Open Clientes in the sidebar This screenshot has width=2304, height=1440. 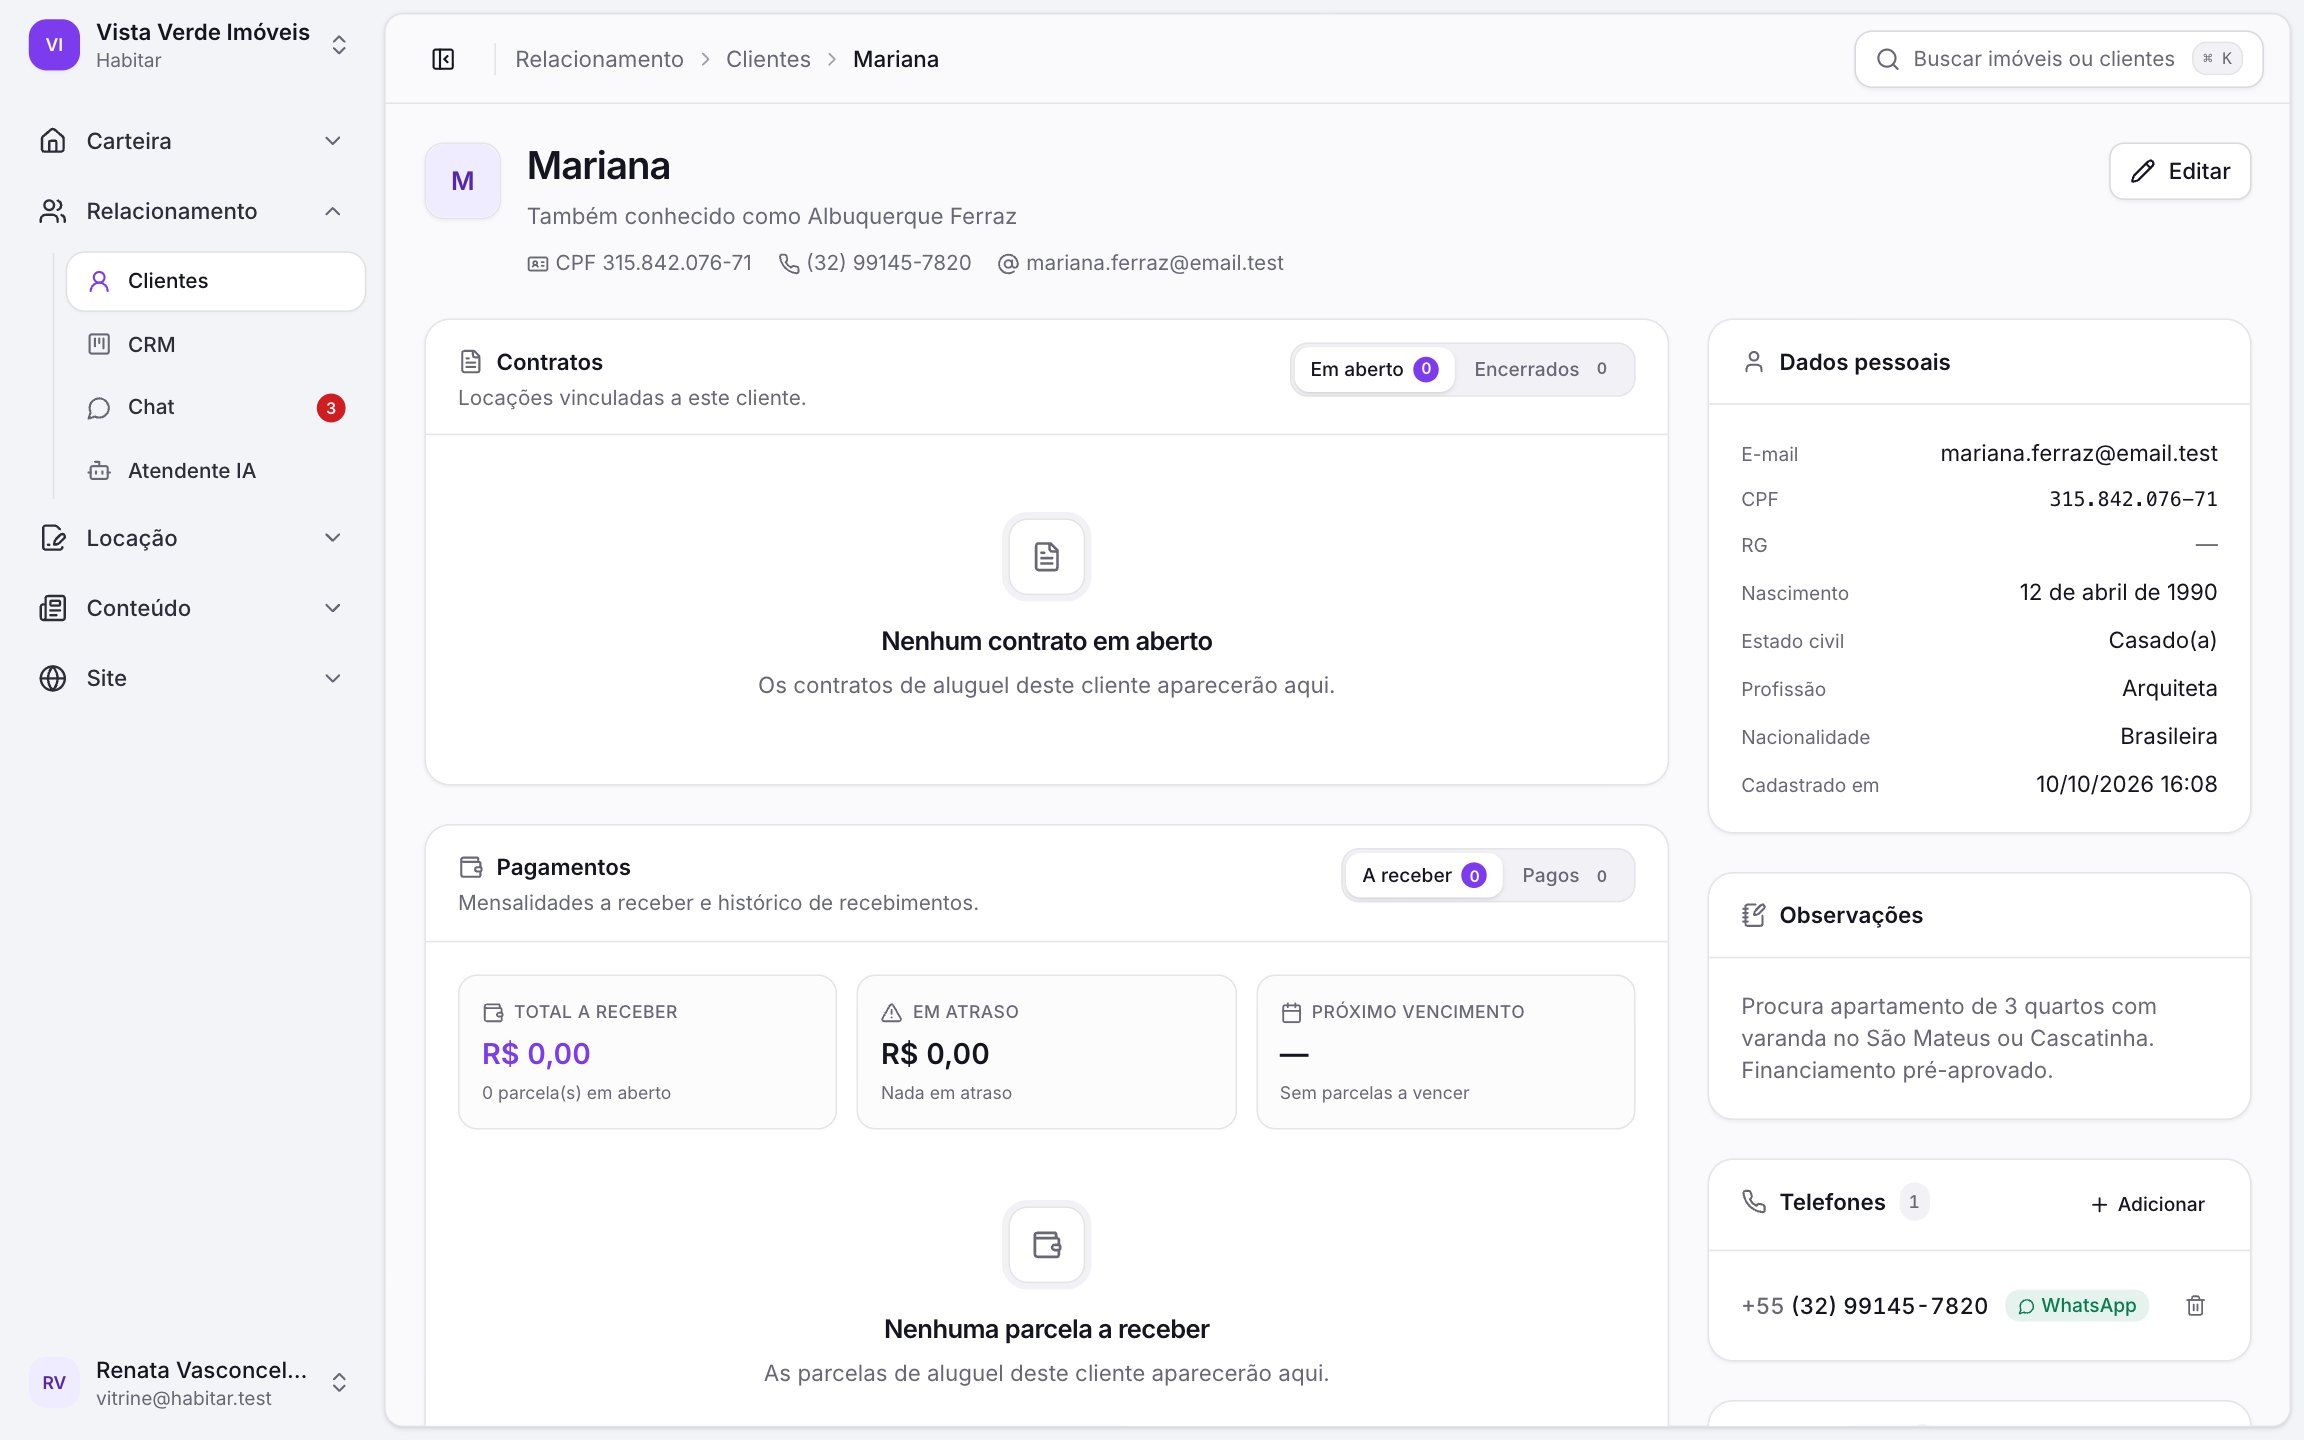click(216, 281)
